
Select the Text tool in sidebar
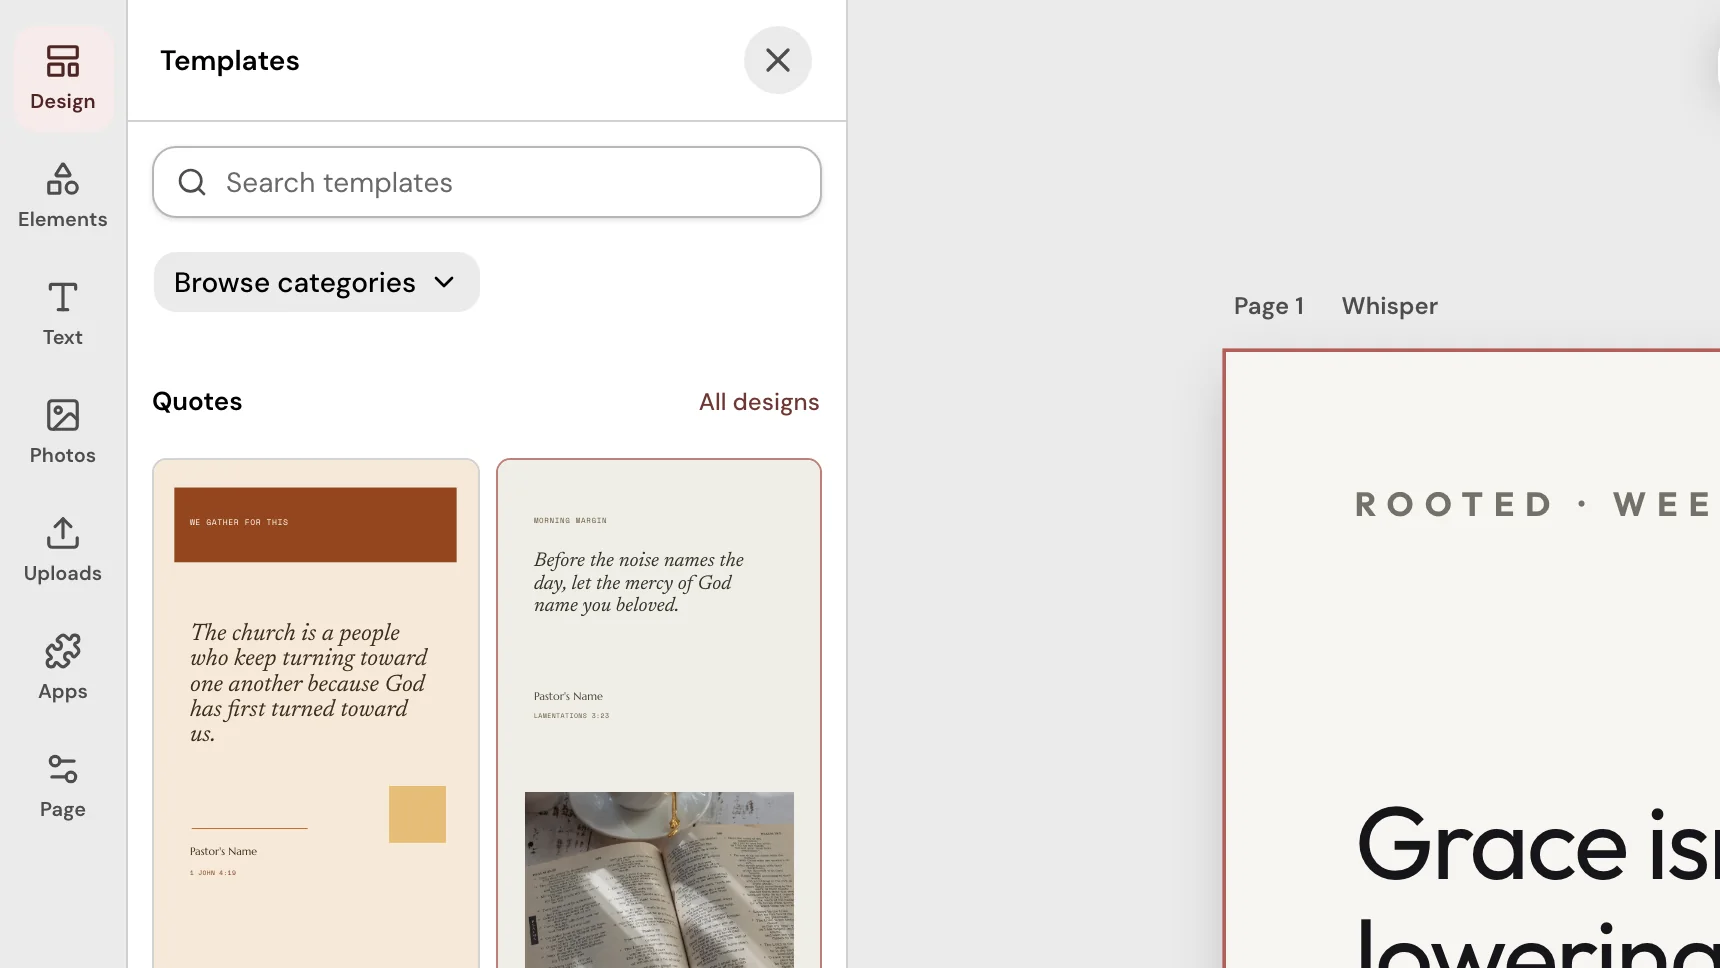[x=63, y=314]
